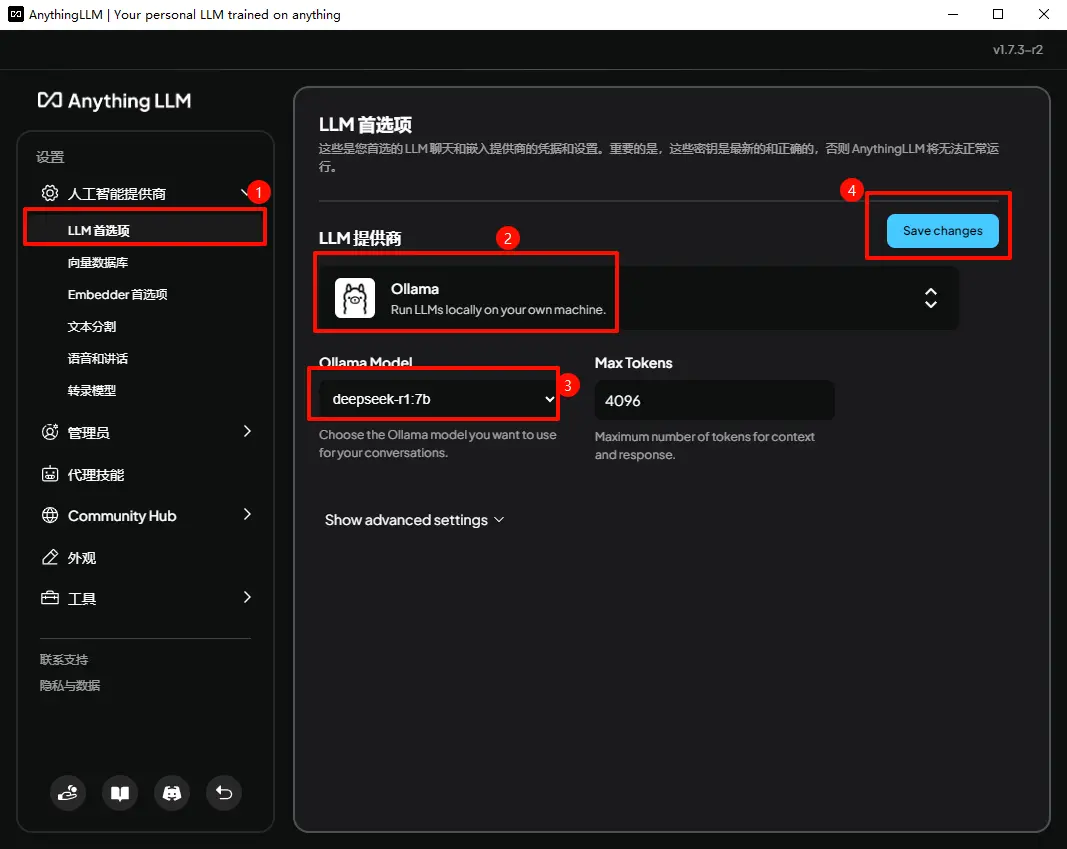Click the Max Tokens input field
This screenshot has height=849, width=1067.
click(715, 400)
